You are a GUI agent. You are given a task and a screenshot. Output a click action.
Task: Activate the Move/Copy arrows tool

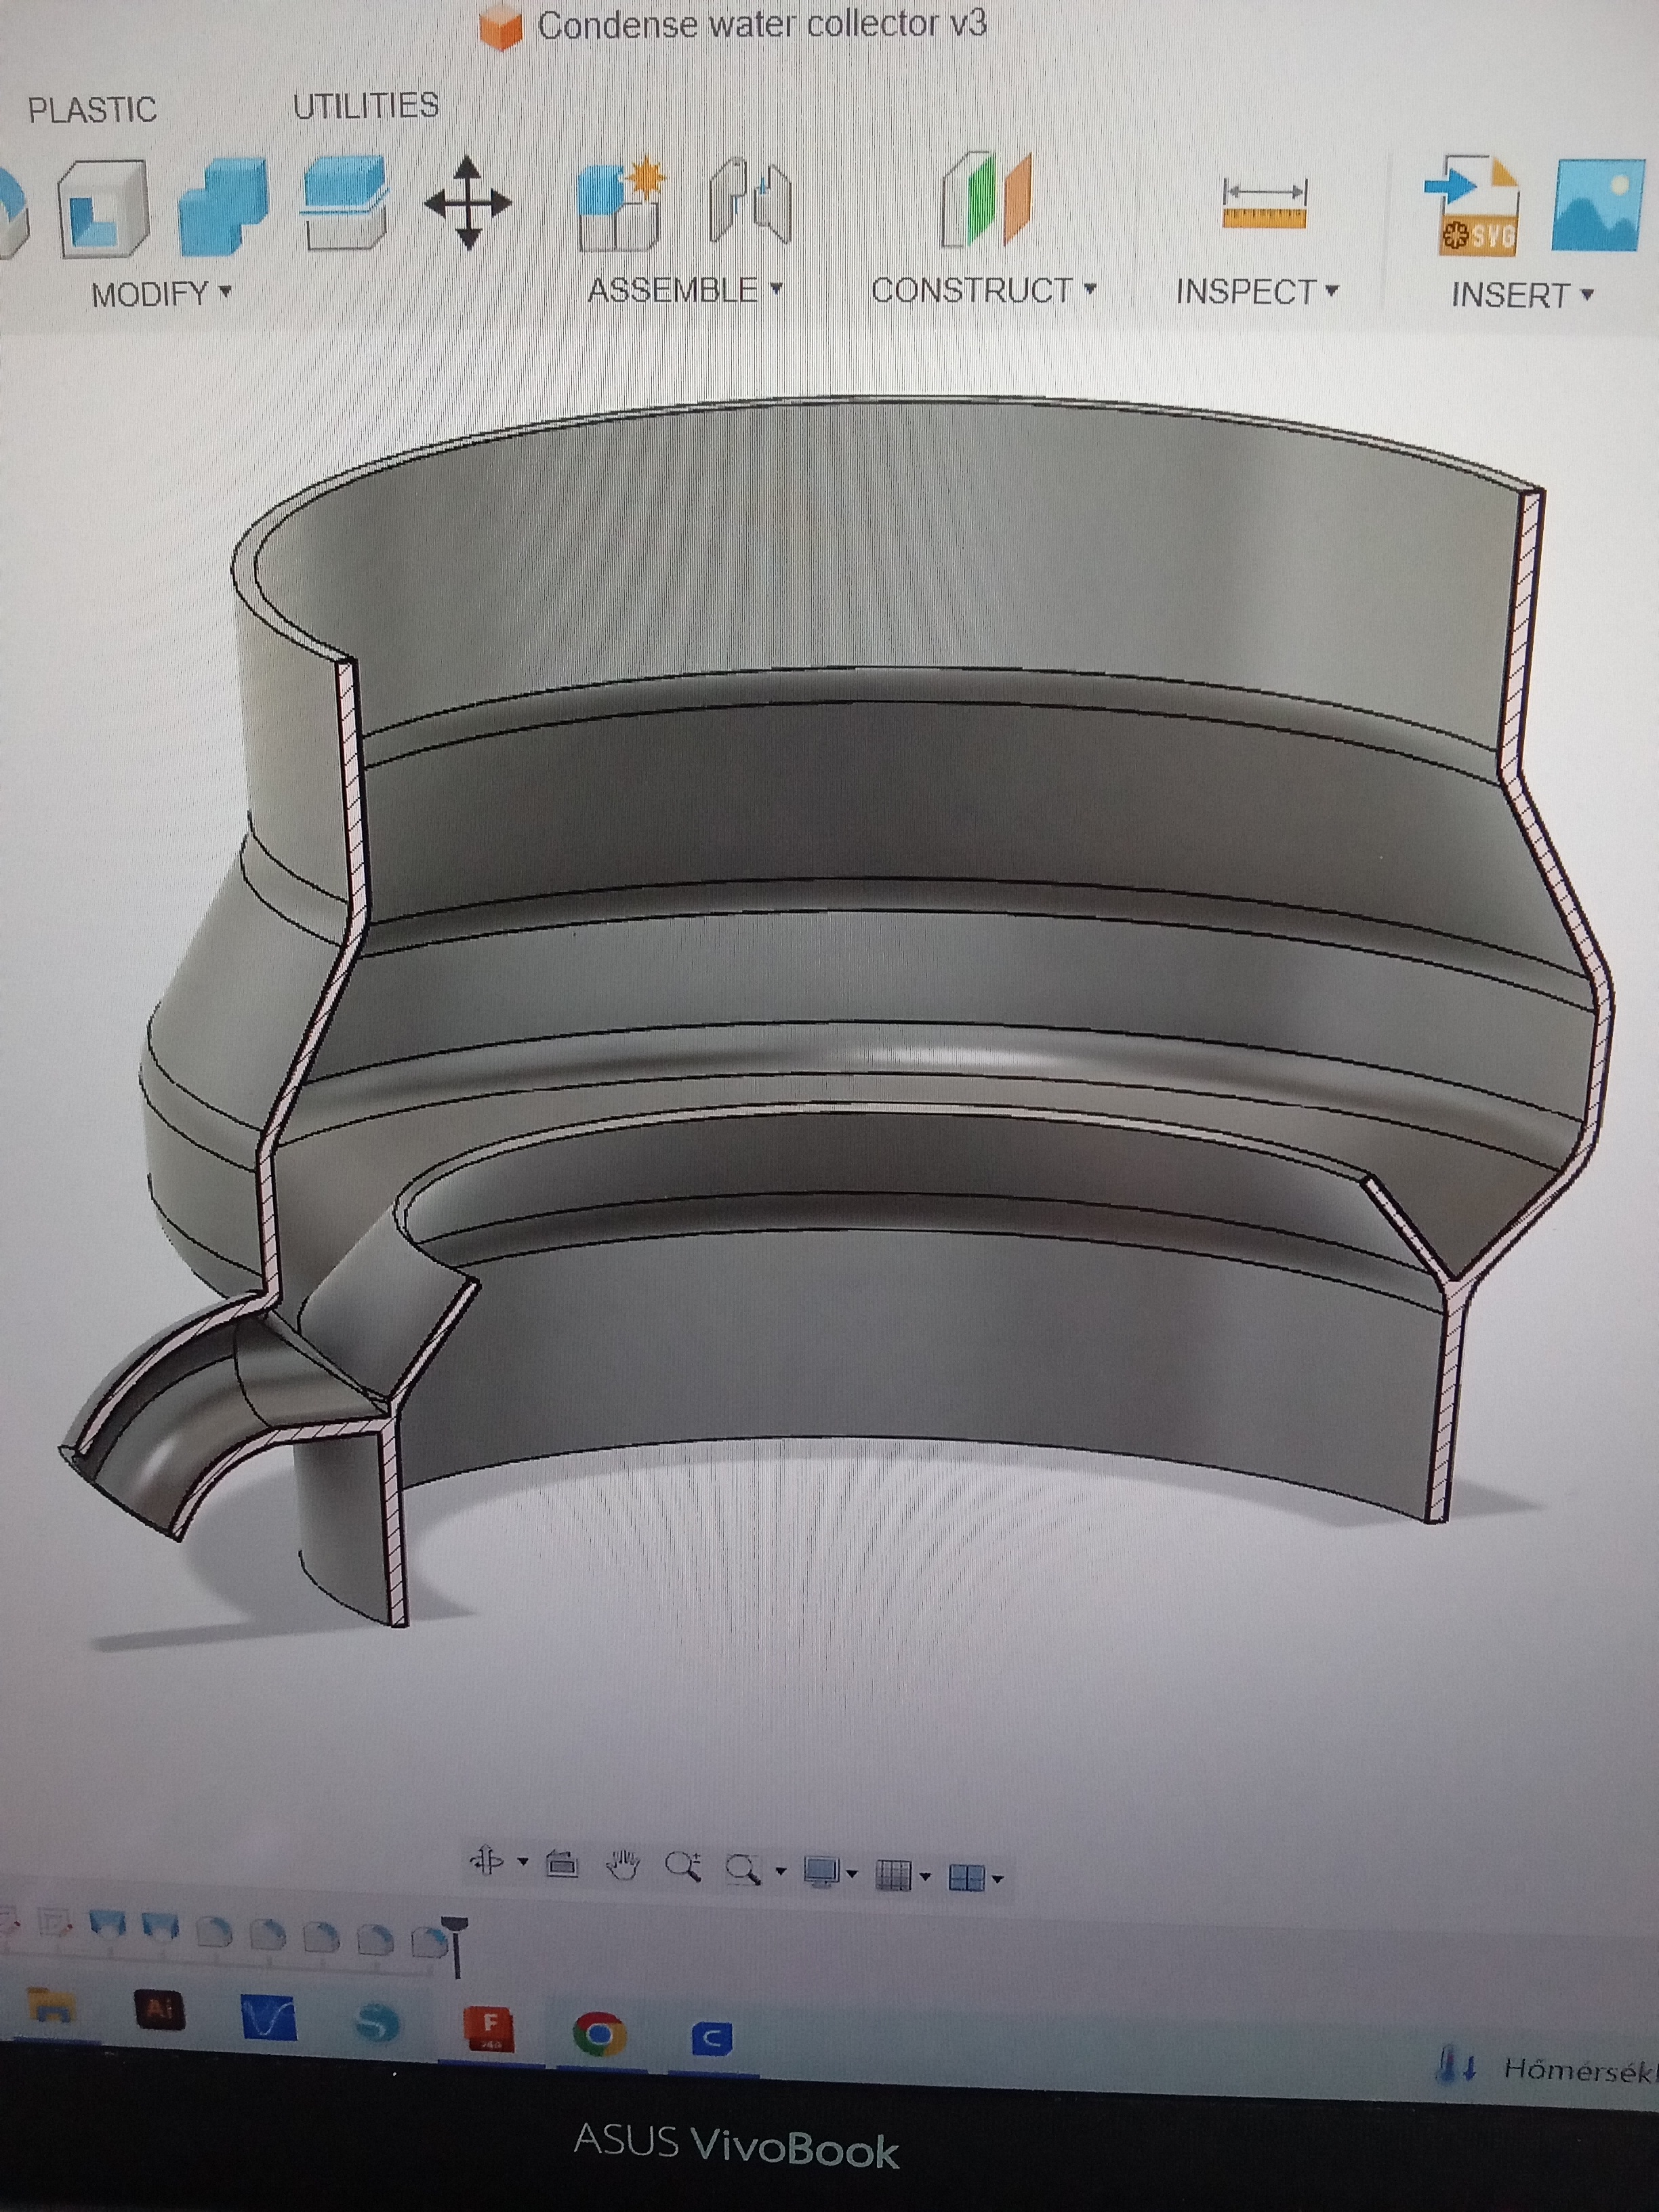point(468,203)
